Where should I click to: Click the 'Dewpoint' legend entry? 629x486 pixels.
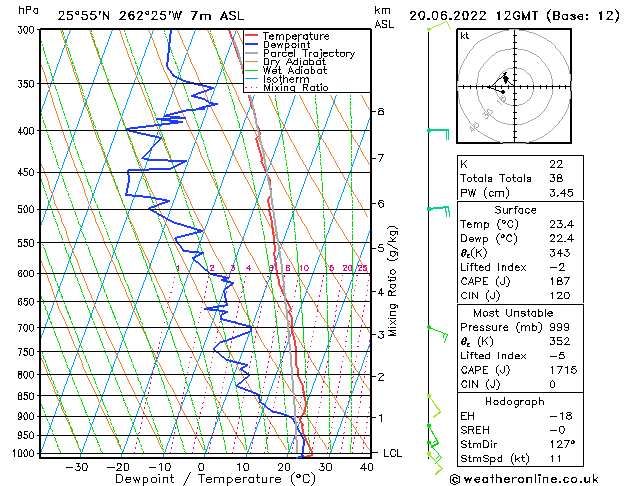click(x=286, y=45)
